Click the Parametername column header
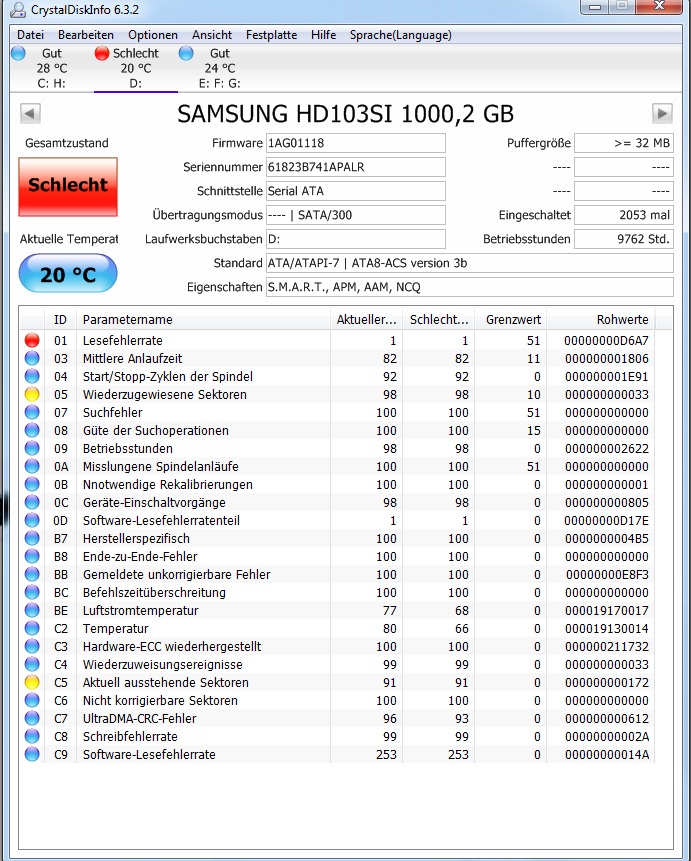The image size is (691, 861). (x=204, y=320)
